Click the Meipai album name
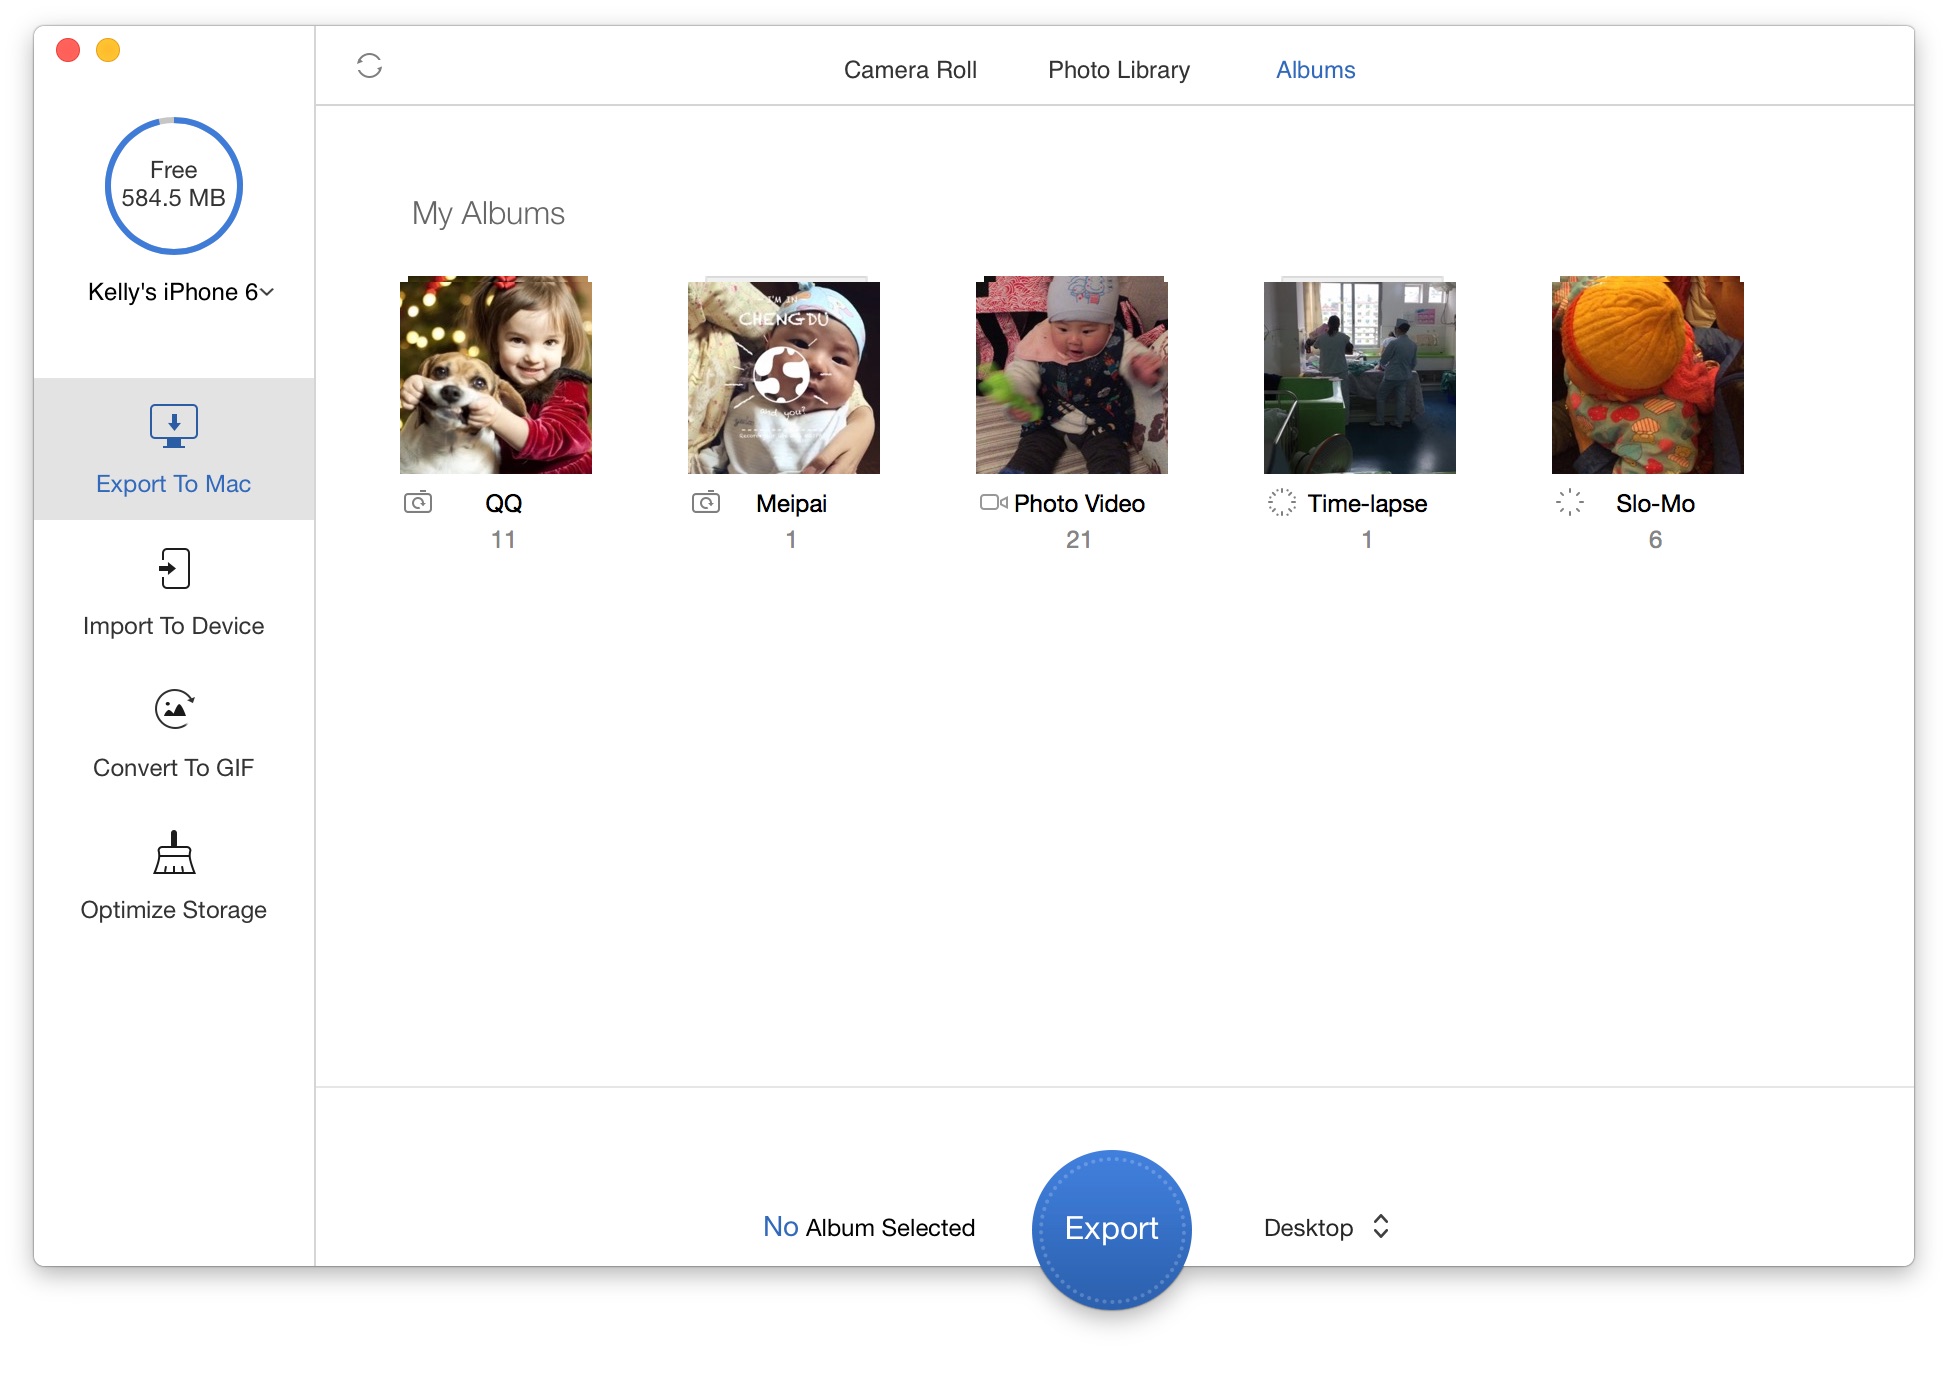Viewport: 1948px width, 1380px height. pos(791,503)
